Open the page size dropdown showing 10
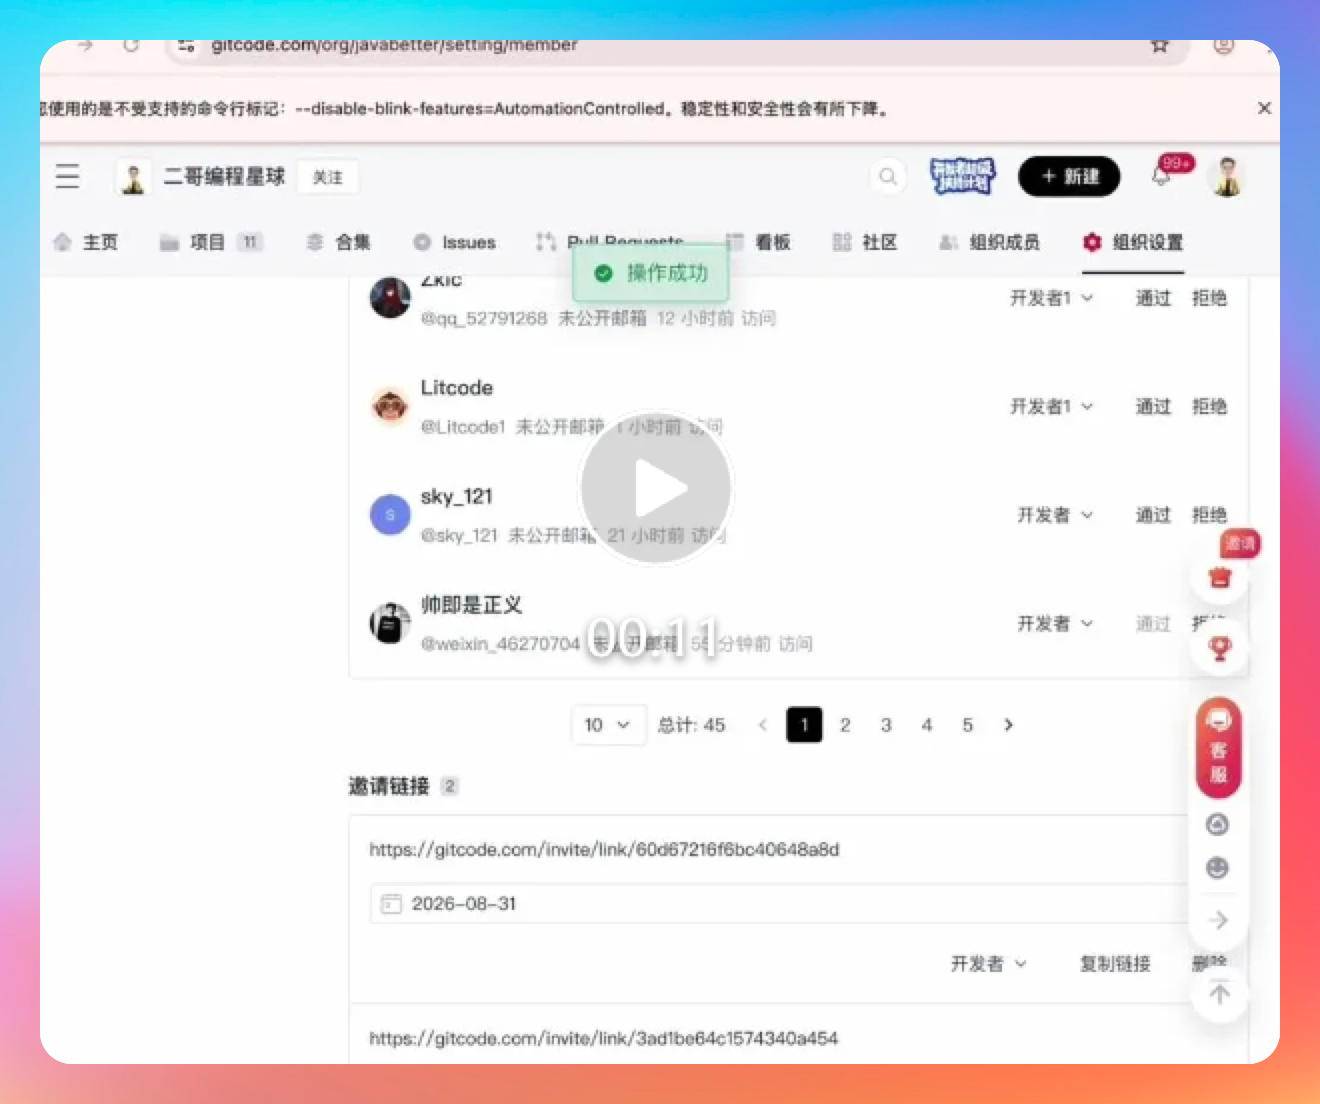The width and height of the screenshot is (1320, 1104). click(x=606, y=725)
